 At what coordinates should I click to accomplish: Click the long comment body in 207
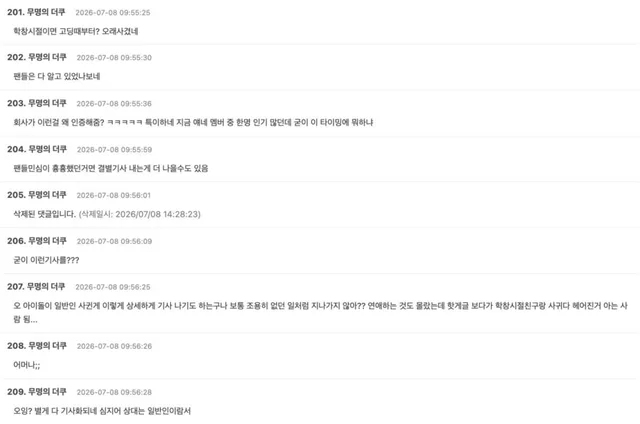[x=320, y=313]
